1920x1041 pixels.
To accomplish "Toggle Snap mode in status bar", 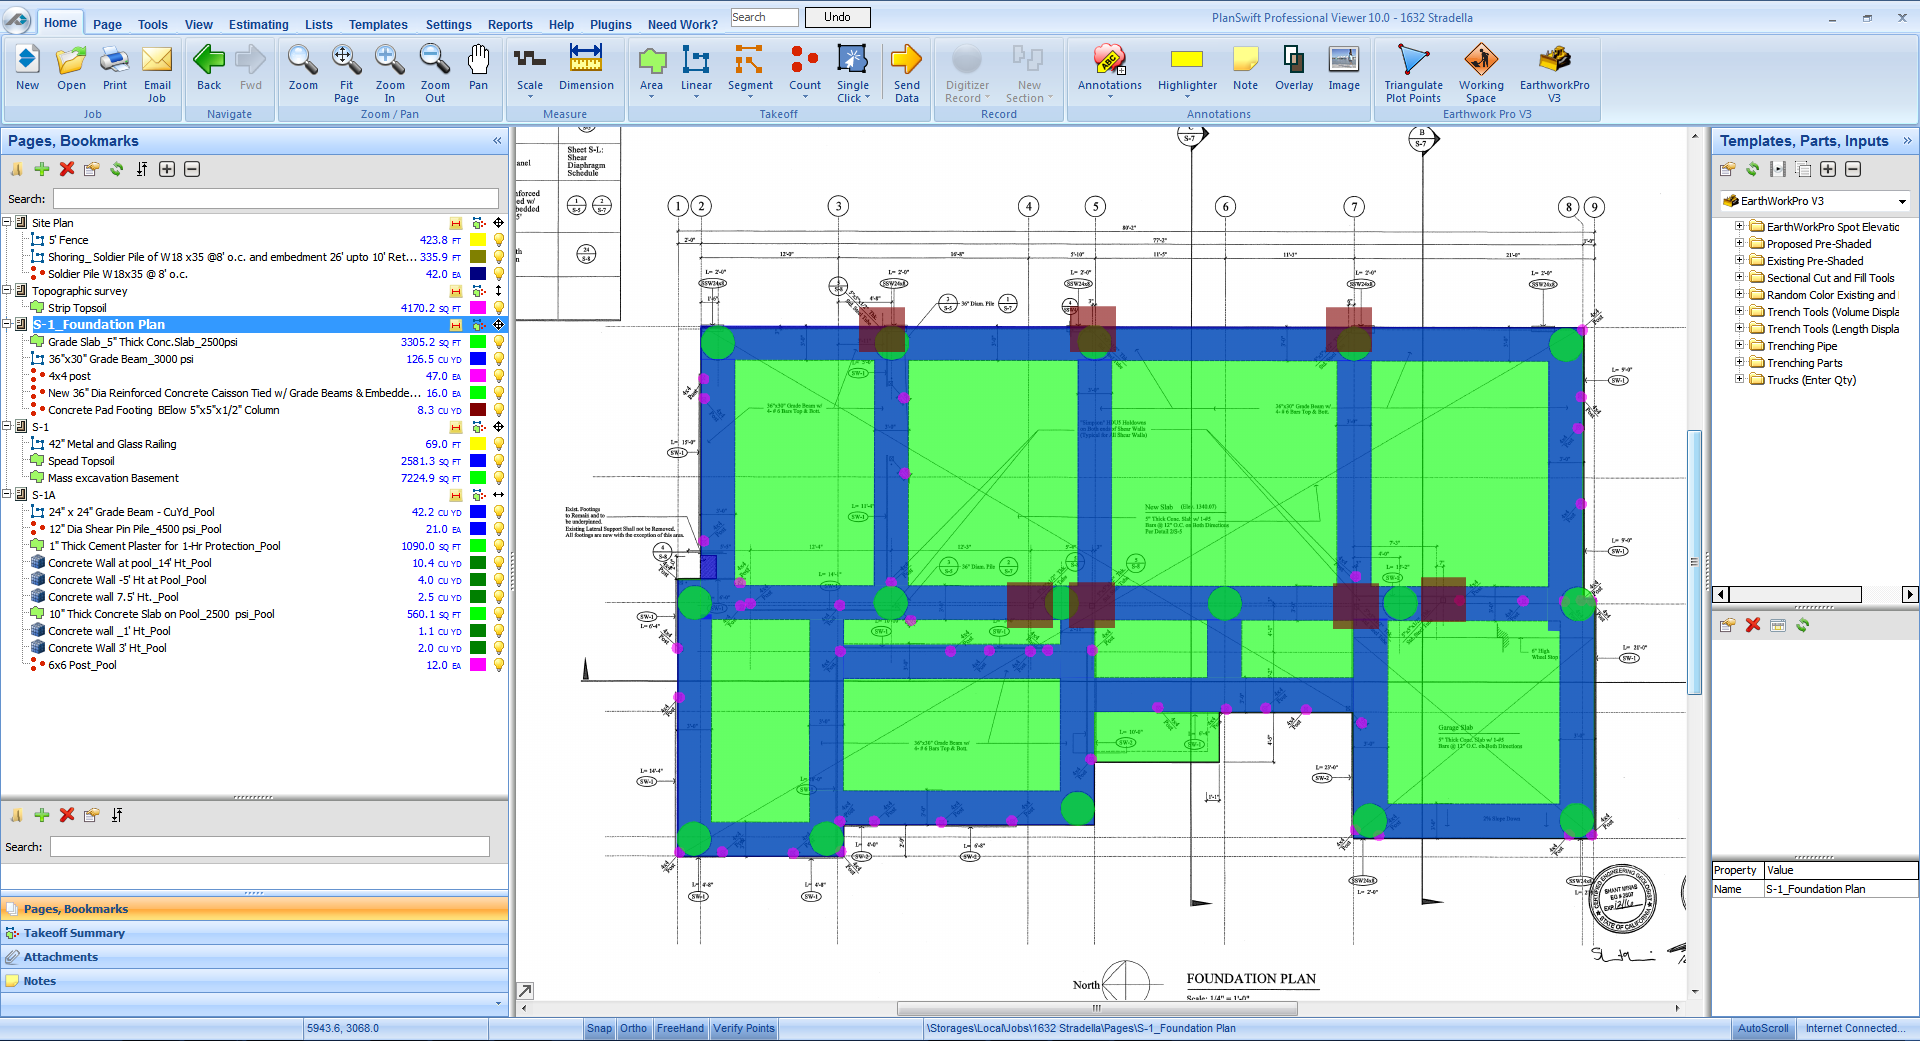I will point(599,1028).
